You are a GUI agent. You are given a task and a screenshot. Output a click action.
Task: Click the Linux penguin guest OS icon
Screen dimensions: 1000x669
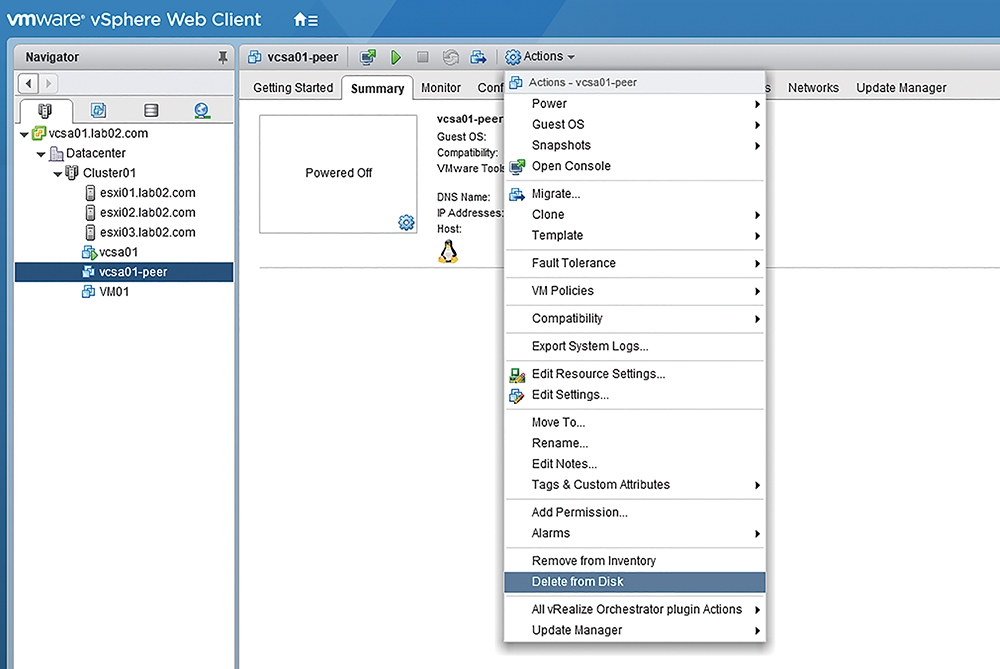[x=448, y=252]
